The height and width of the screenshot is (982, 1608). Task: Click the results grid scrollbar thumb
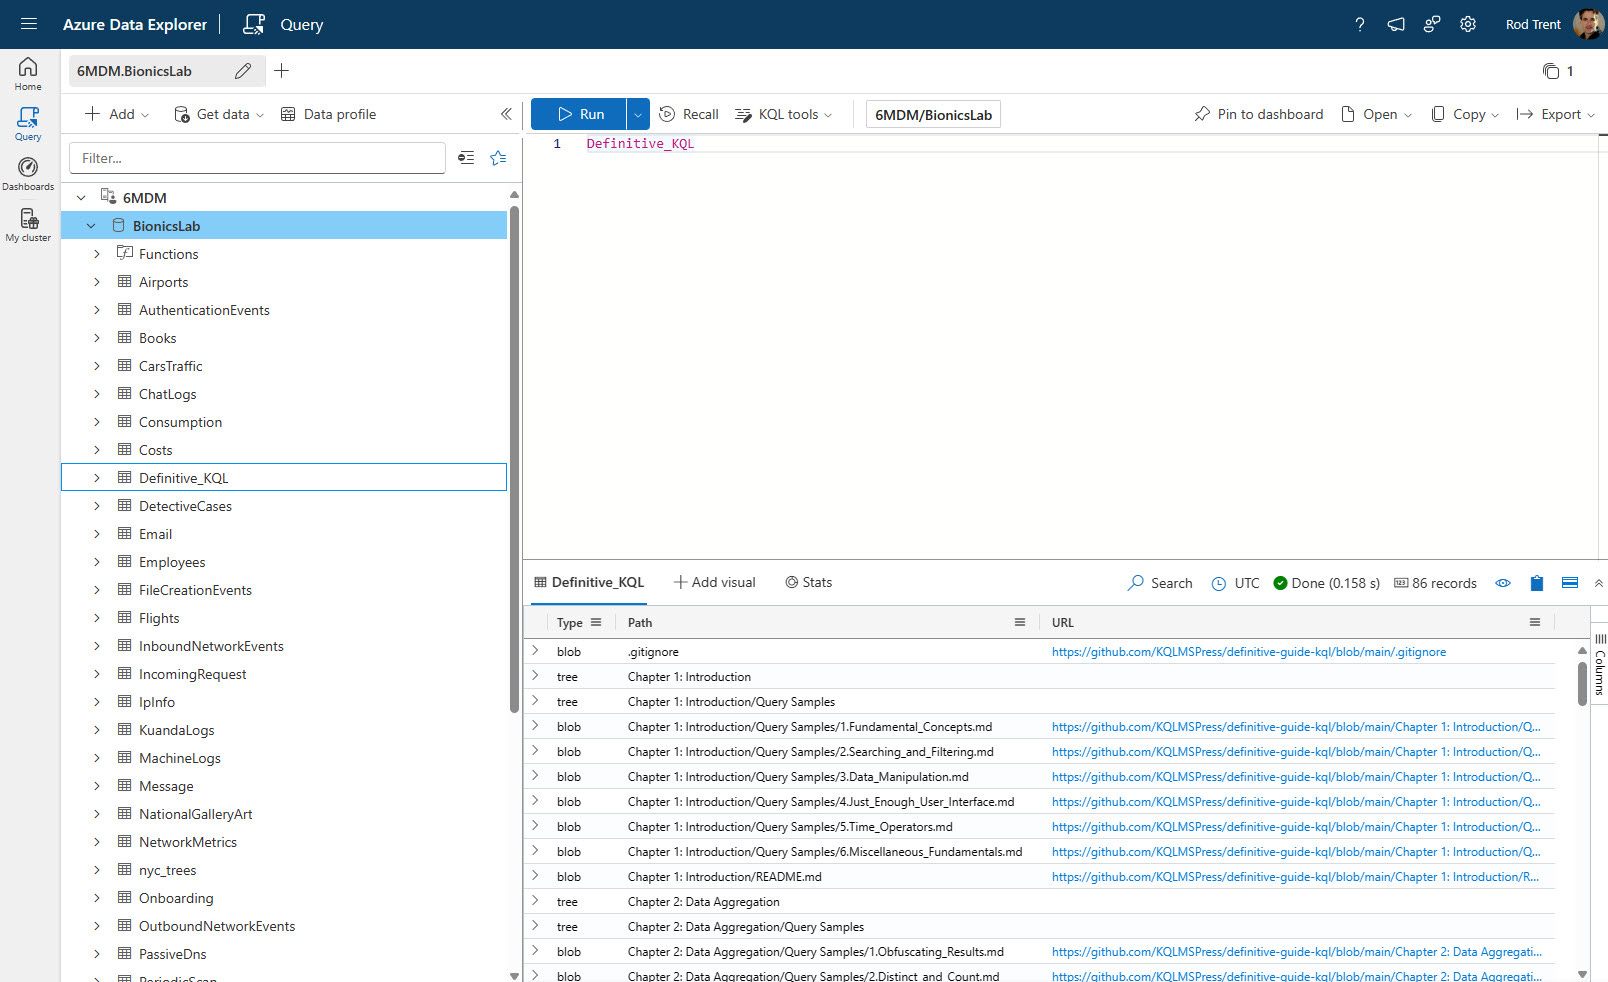[x=1582, y=682]
